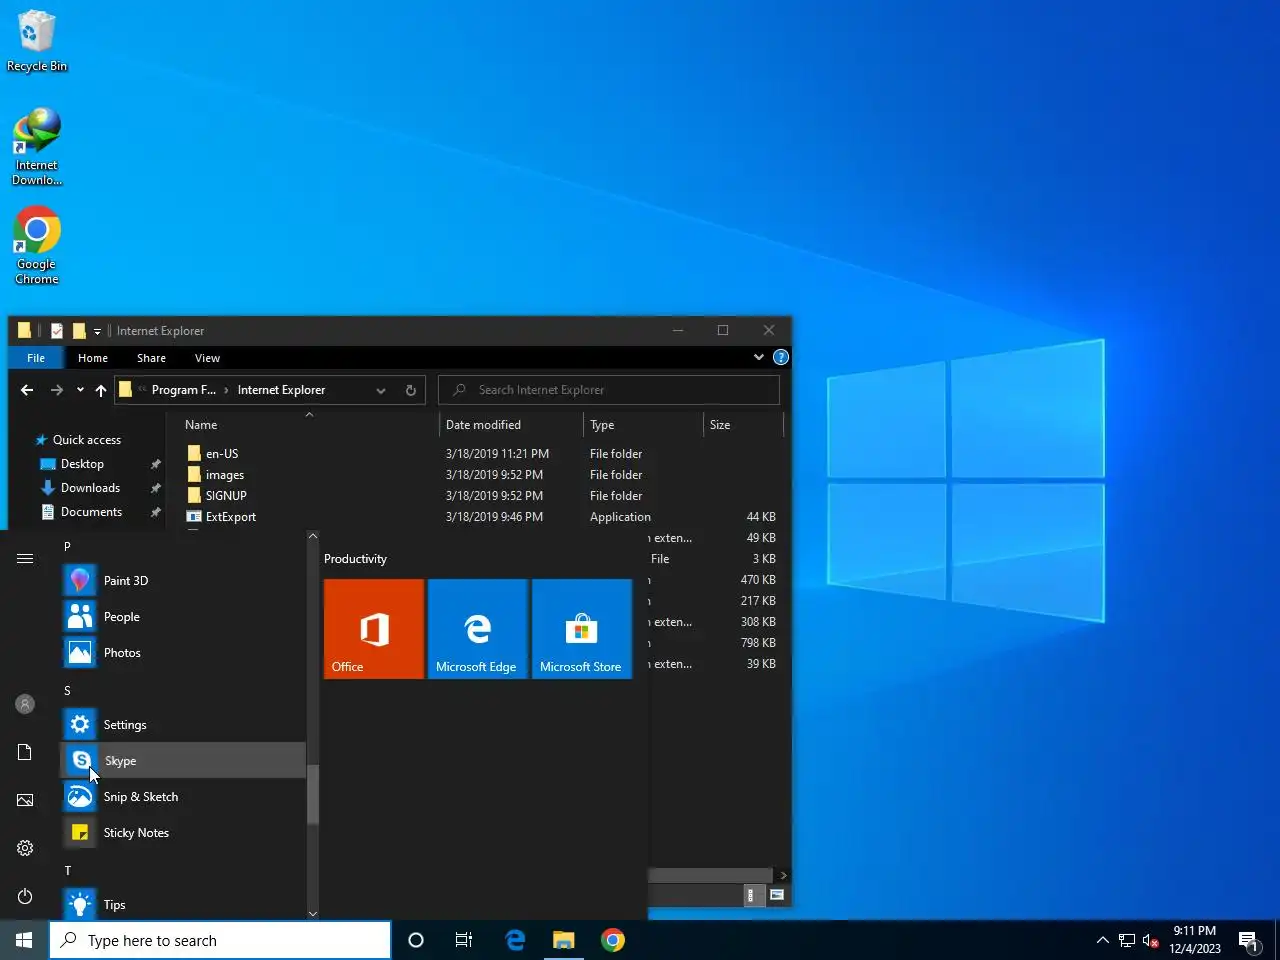The image size is (1280, 960).
Task: Click the taskbar Type here to search box
Action: [x=220, y=940]
